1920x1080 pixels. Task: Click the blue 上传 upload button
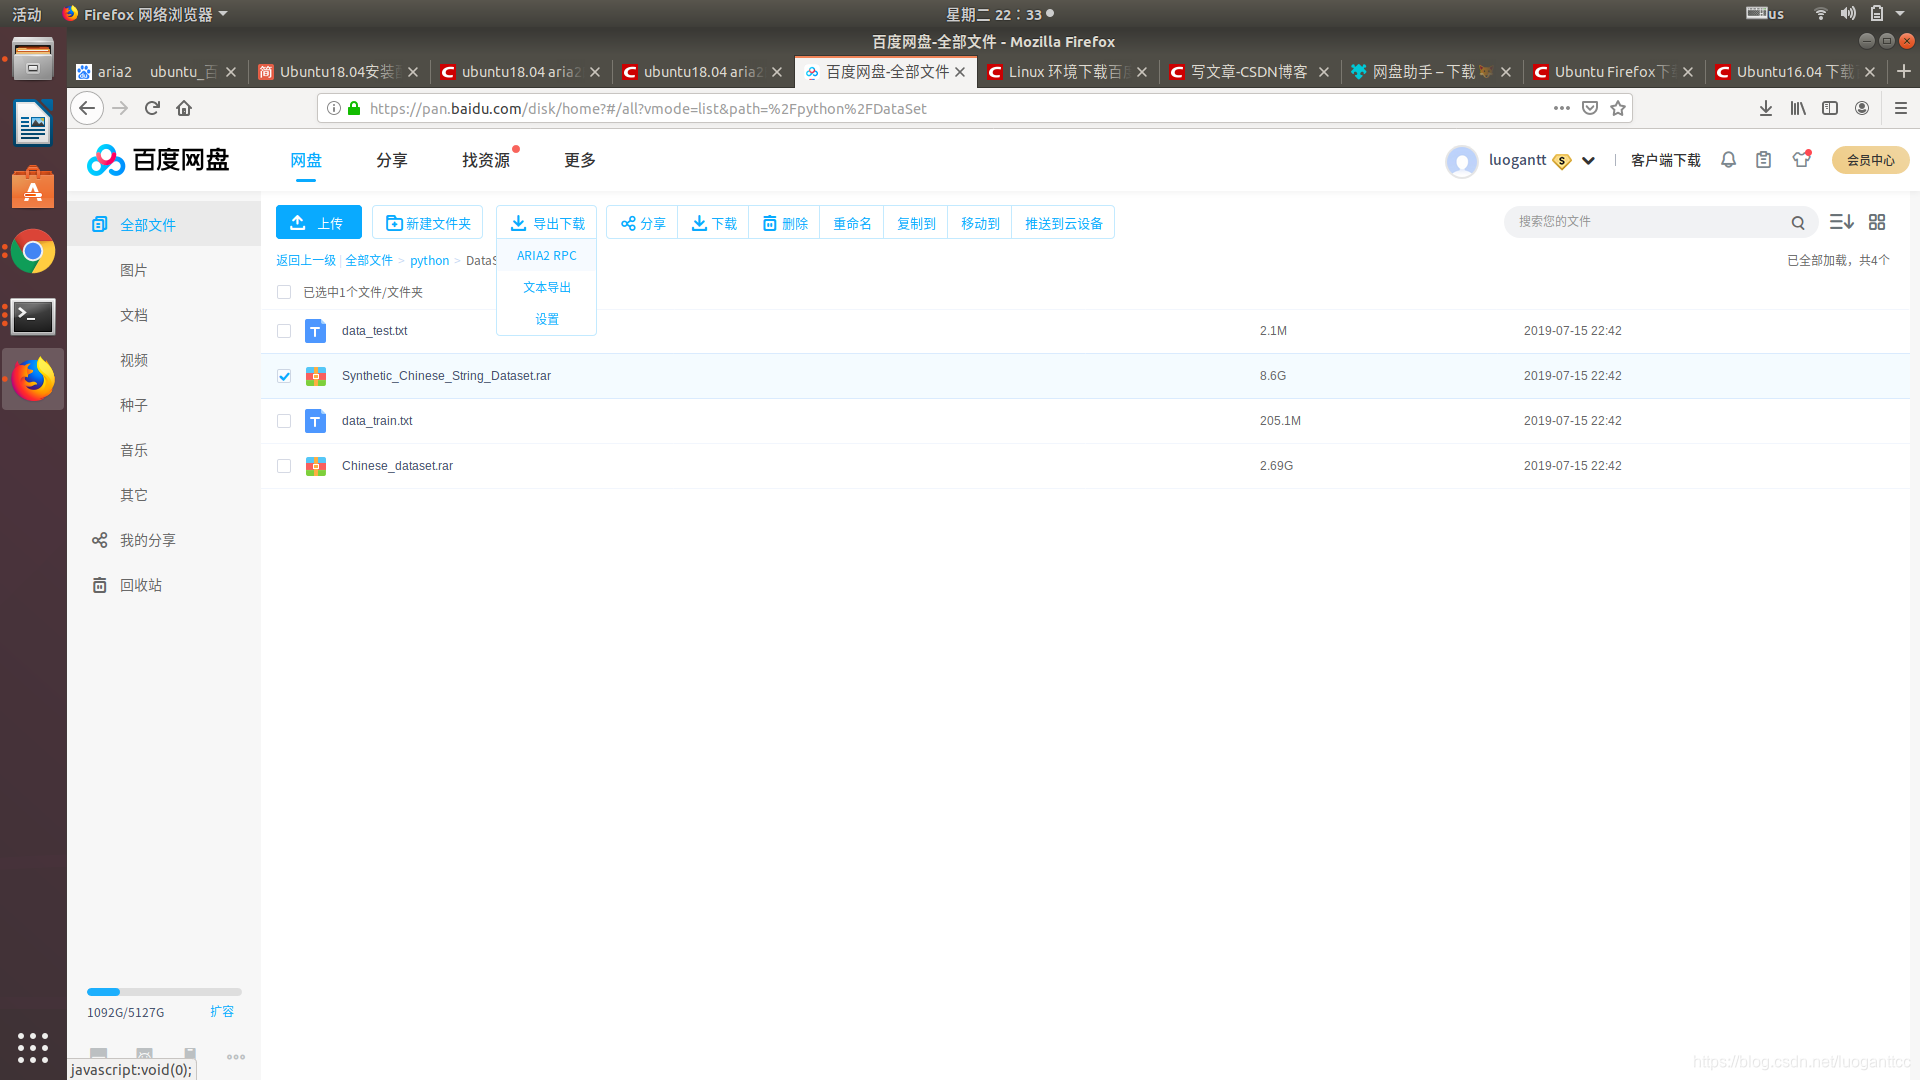point(318,223)
